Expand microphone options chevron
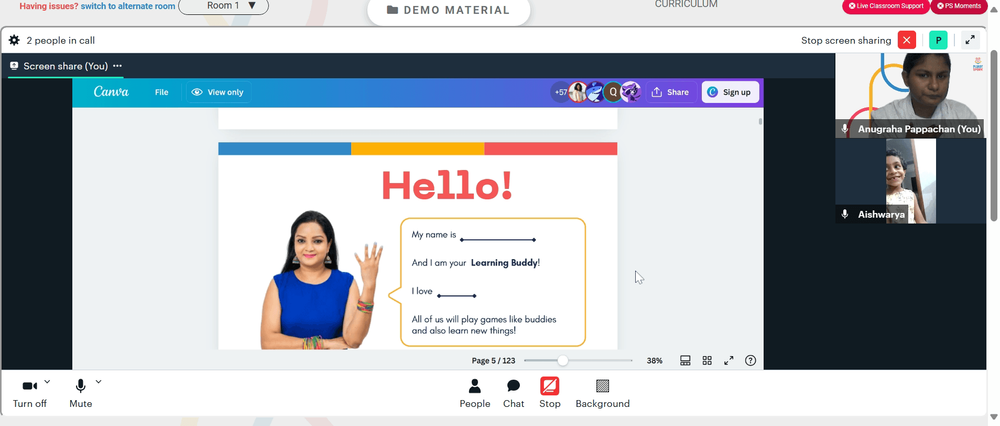The width and height of the screenshot is (1000, 426). [98, 382]
